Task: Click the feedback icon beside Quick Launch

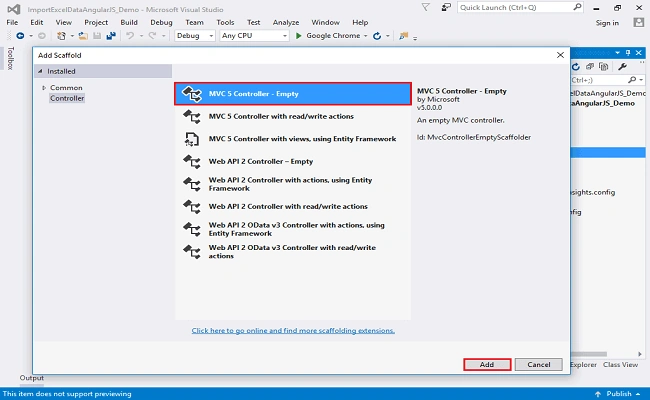Action: (446, 7)
